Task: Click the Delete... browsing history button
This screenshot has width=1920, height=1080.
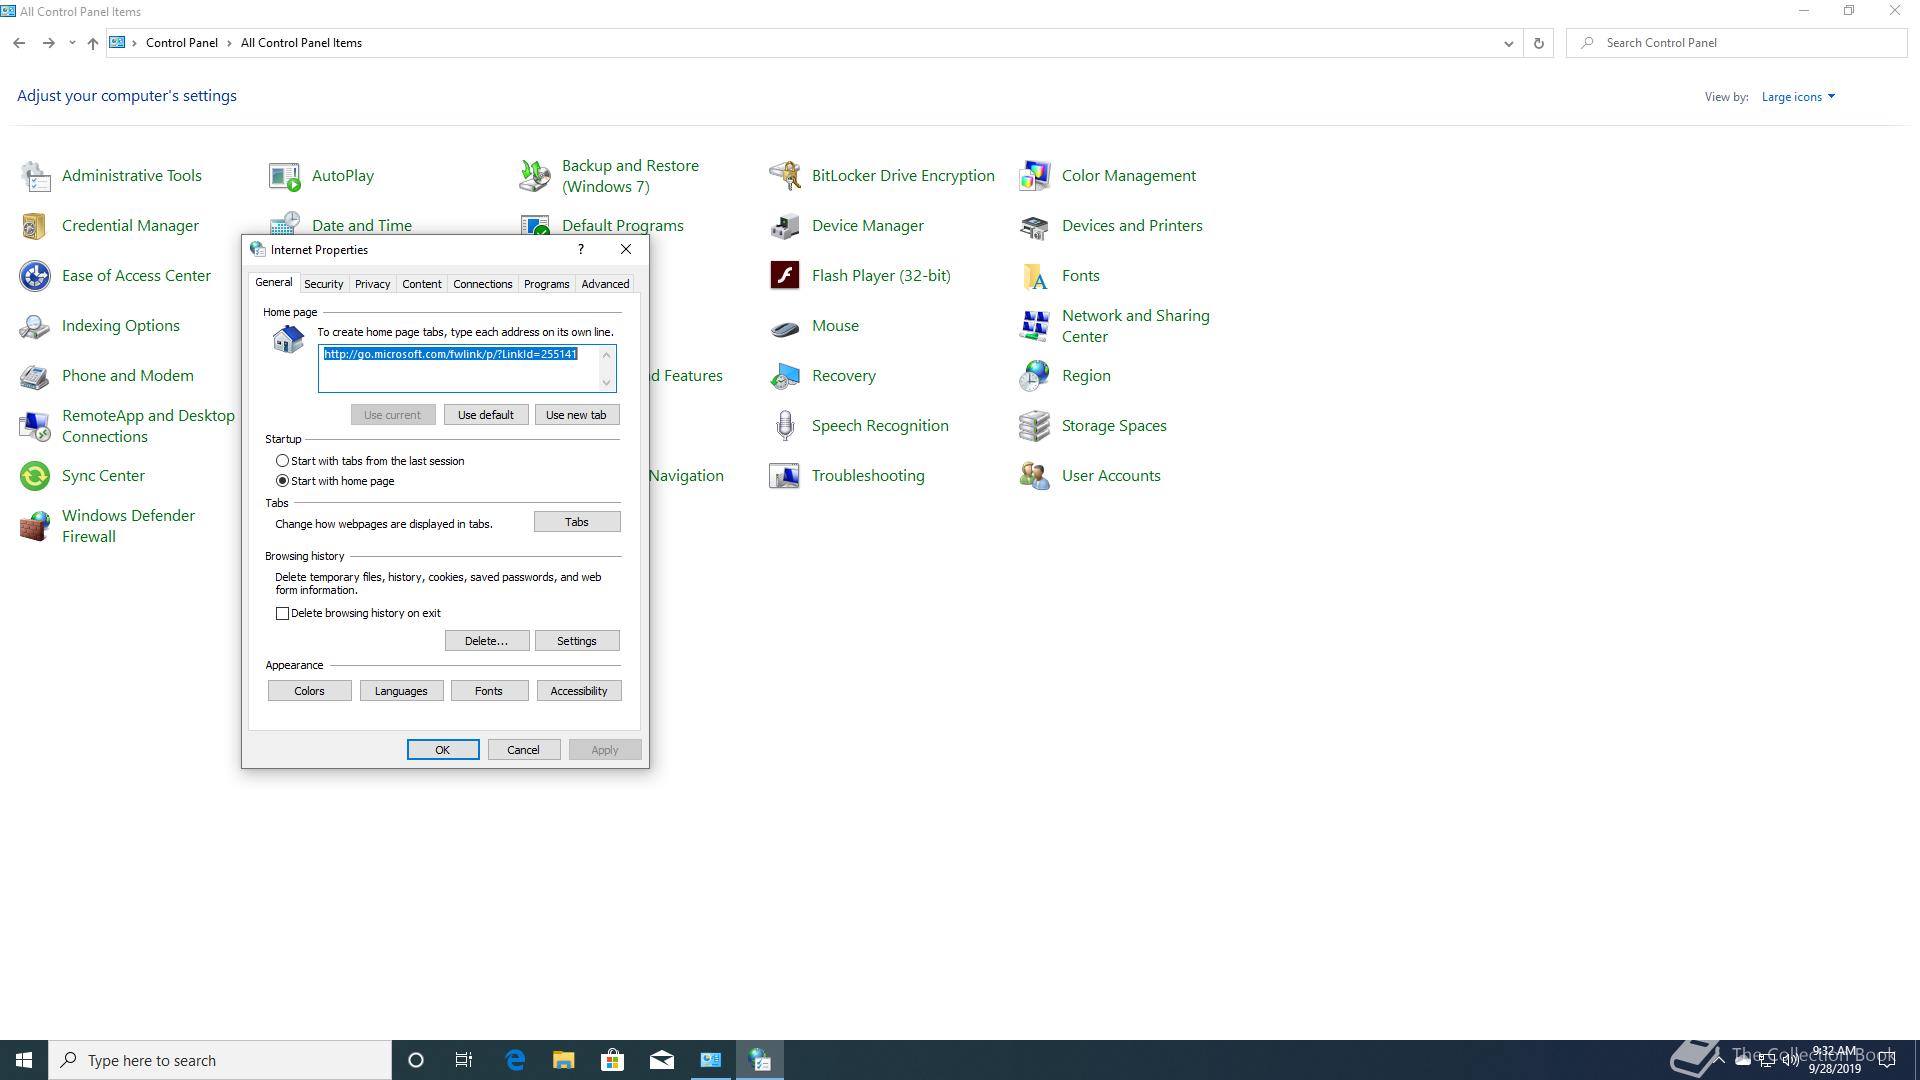Action: pos(486,641)
